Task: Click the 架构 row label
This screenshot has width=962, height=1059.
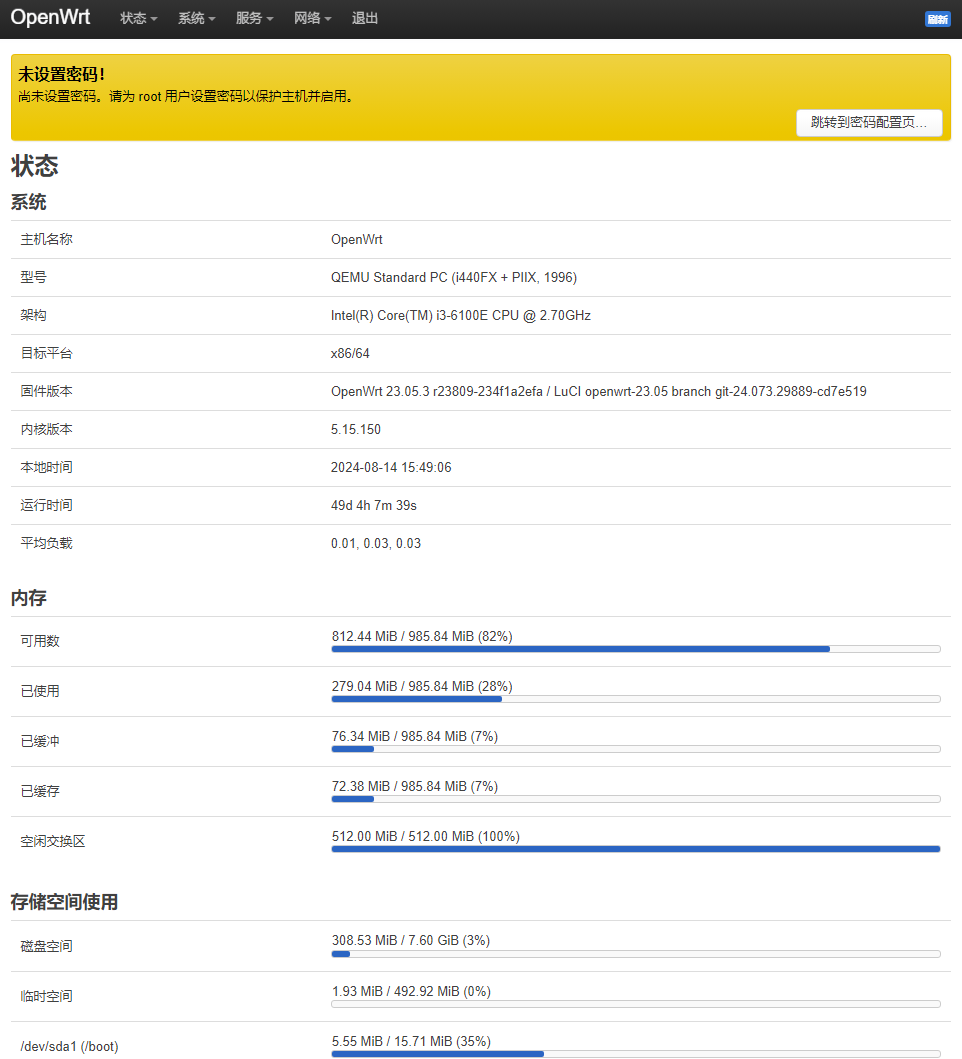Action: (34, 315)
